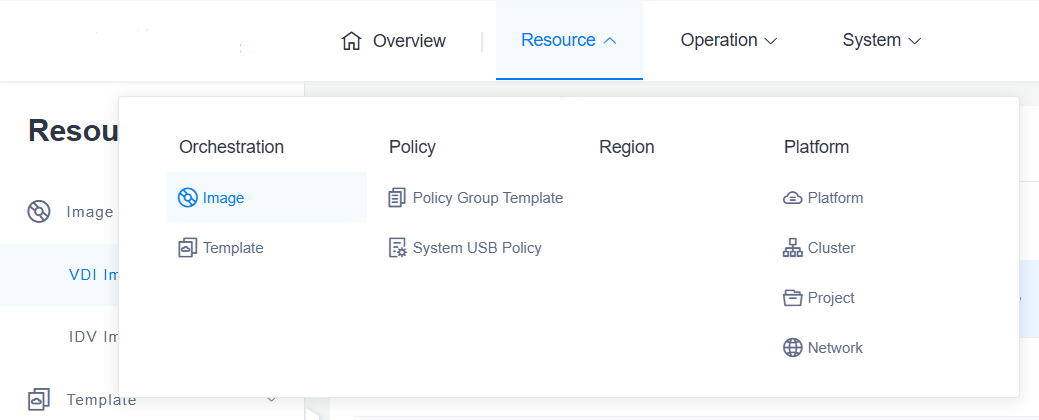Click the Template icon in Orchestration column

click(x=187, y=248)
